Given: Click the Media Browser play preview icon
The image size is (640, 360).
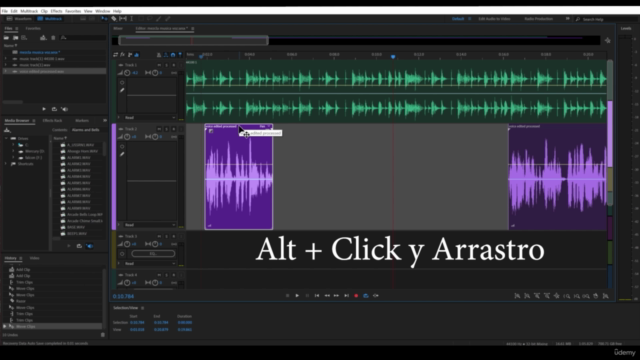Looking at the screenshot, I should pyautogui.click(x=69, y=246).
